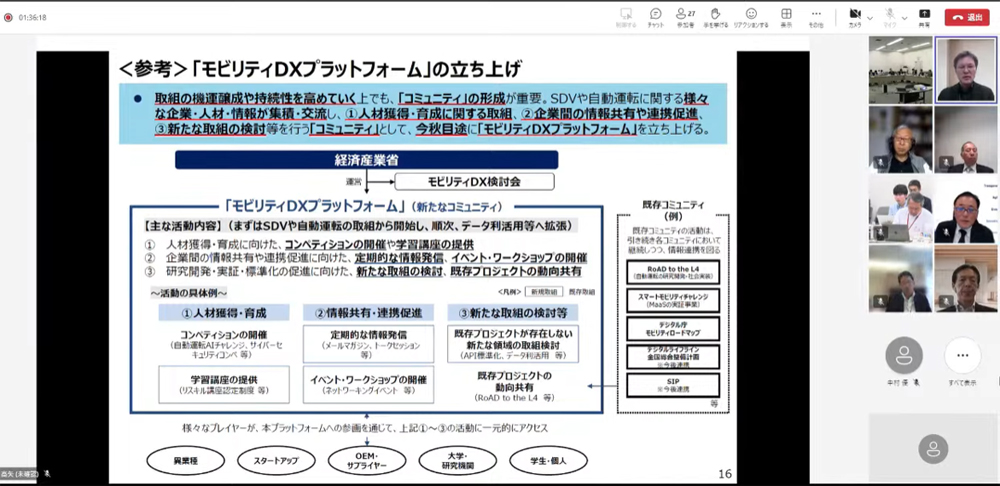
Task: Click the OEM・サプライヤー oval
Action: click(367, 460)
